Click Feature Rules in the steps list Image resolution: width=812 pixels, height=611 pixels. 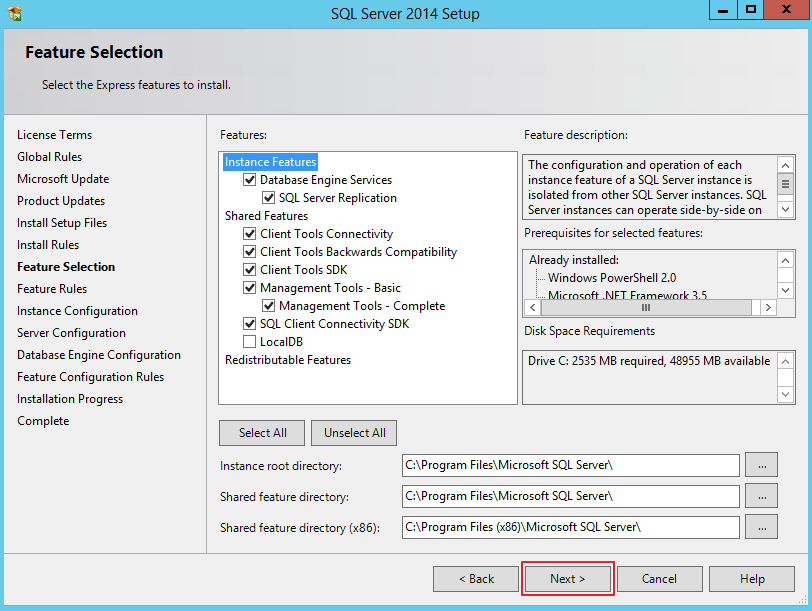coord(52,289)
